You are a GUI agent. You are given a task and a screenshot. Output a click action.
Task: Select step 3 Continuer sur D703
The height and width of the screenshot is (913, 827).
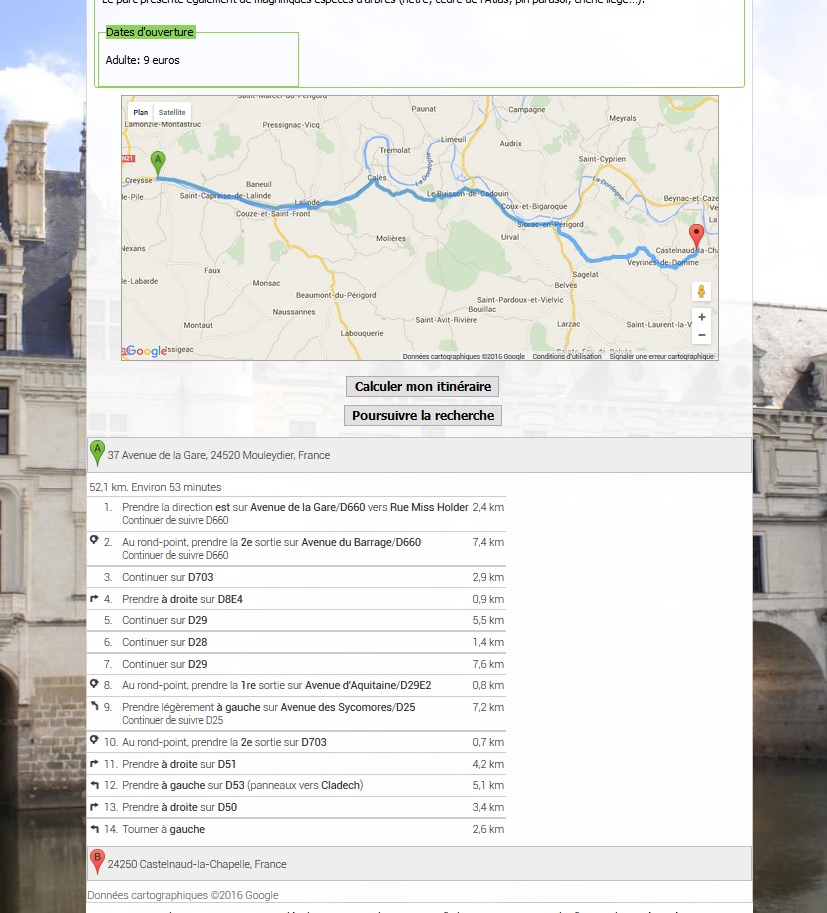pos(296,577)
